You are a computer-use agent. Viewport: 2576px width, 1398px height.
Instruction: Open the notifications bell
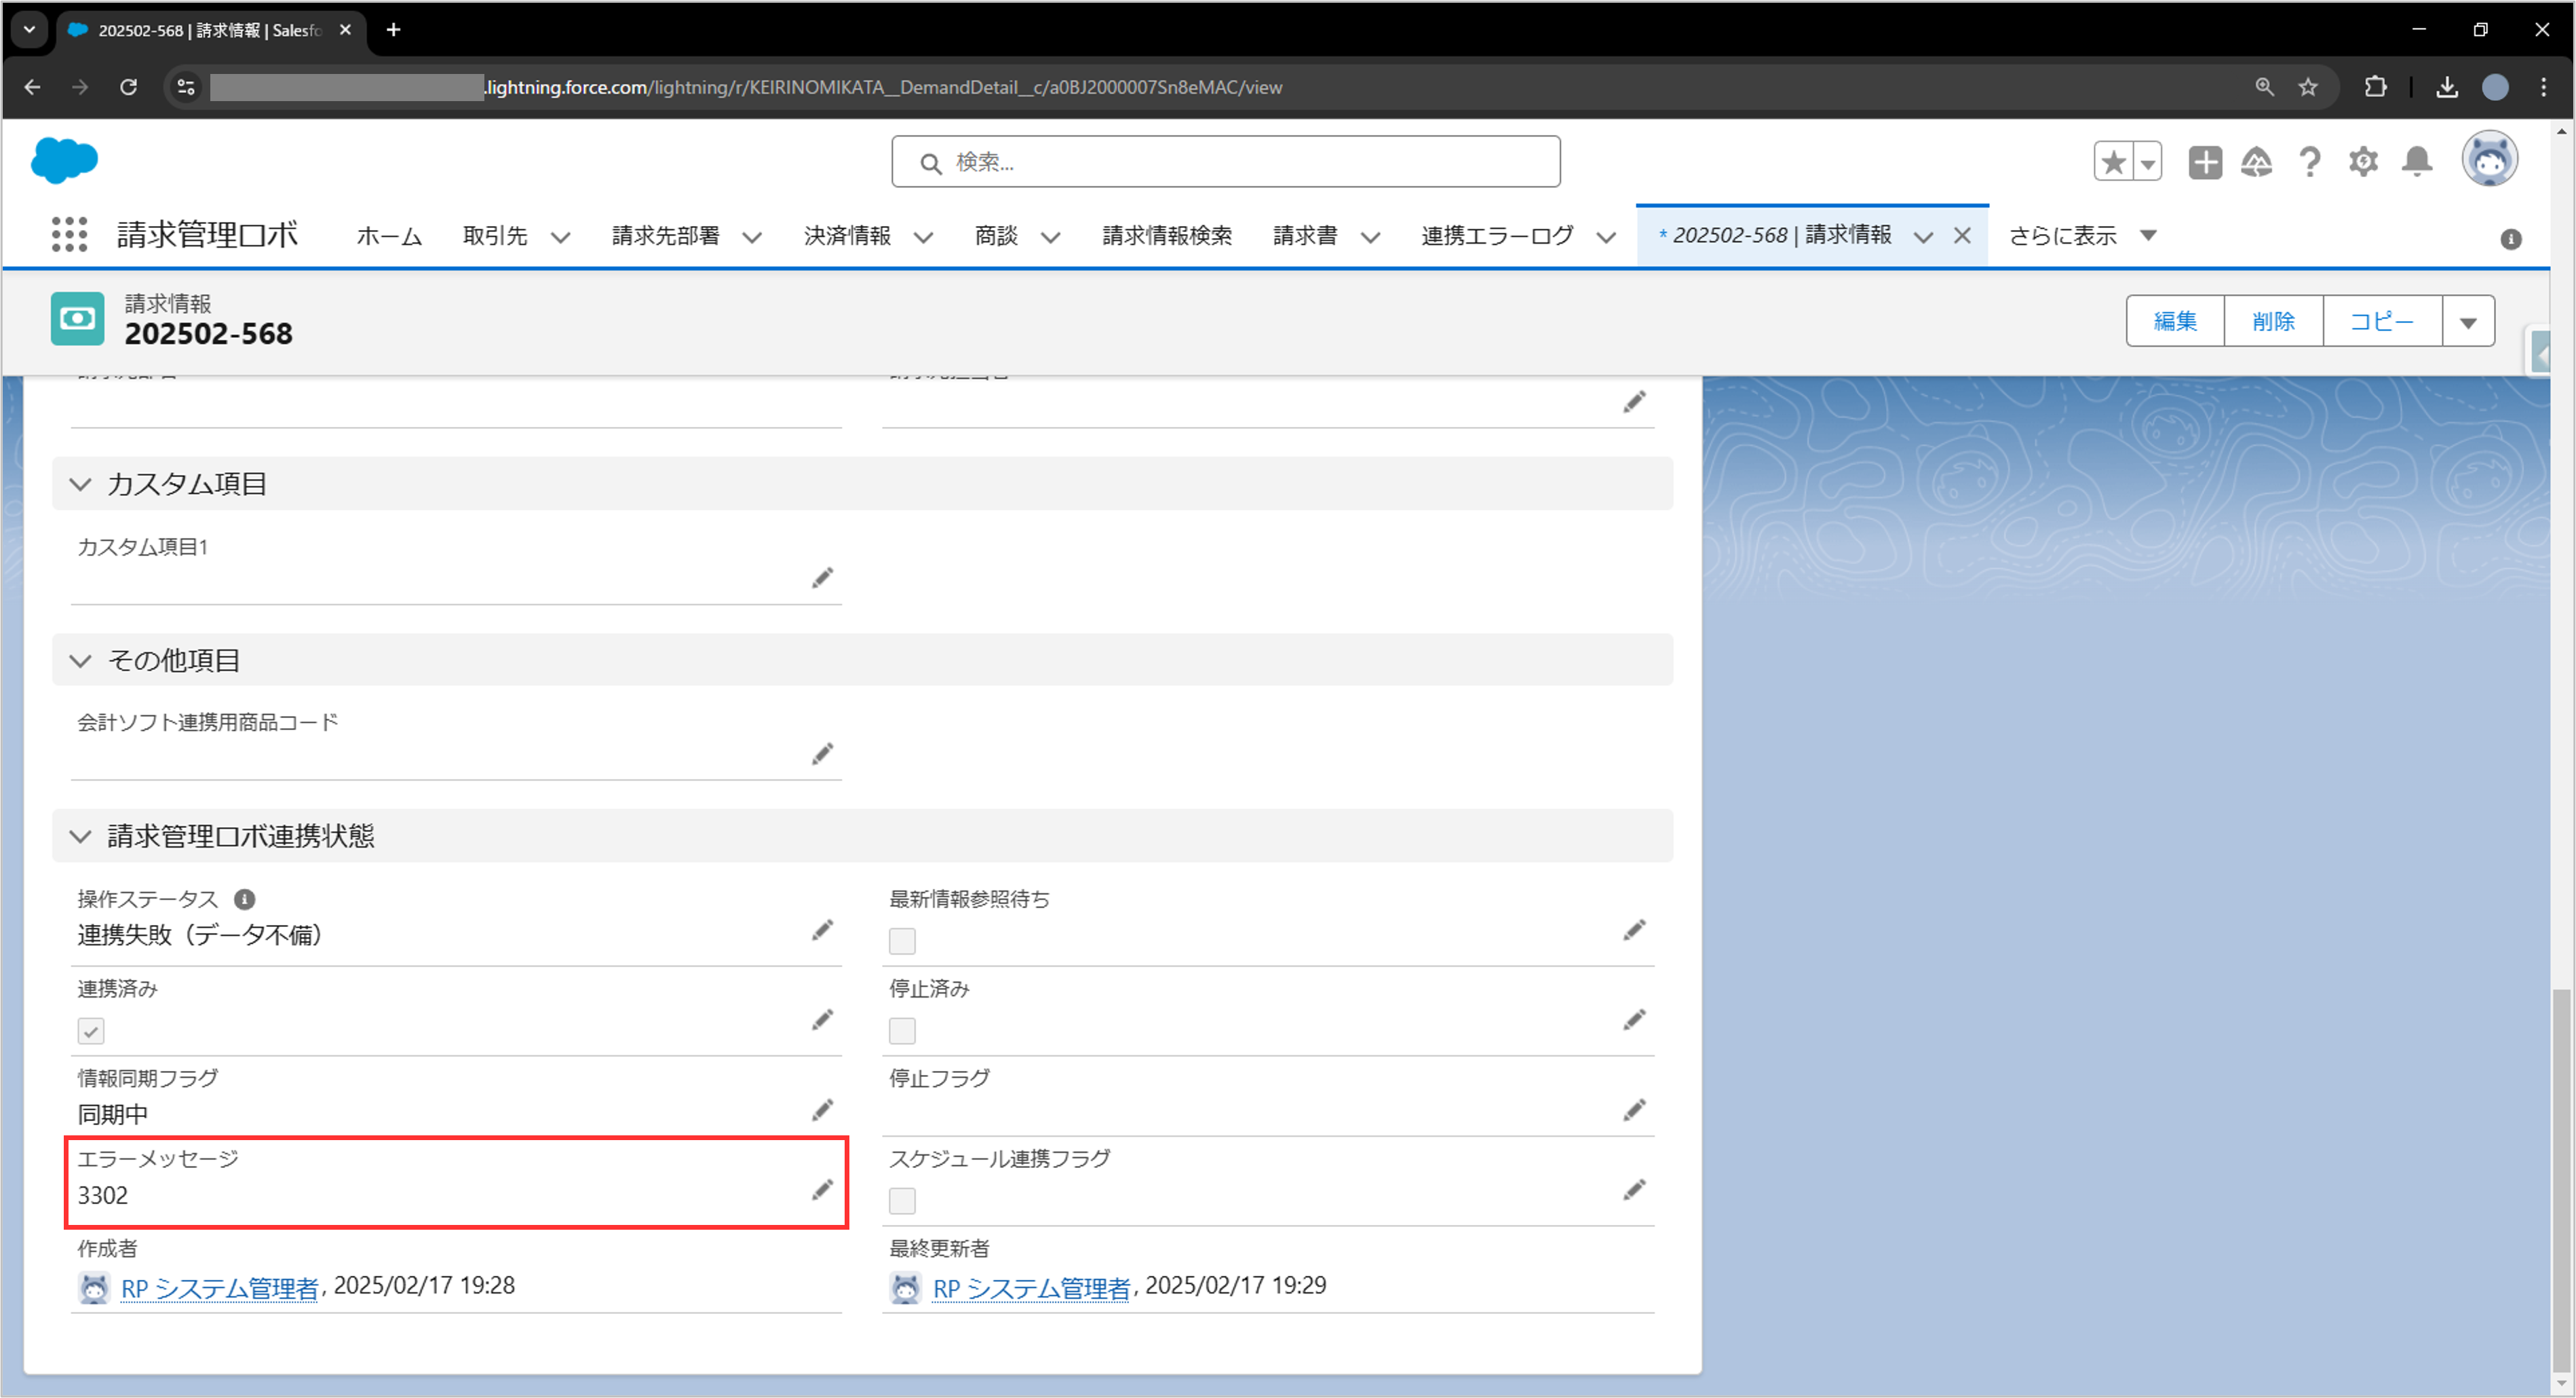2417,161
